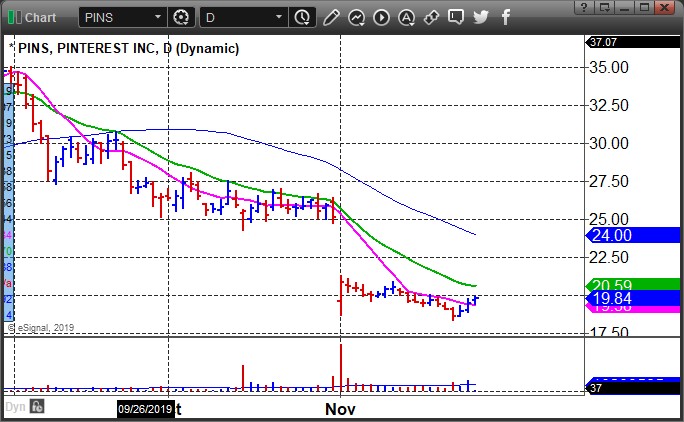Screen dimensions: 684x422
Task: Click the black 37.07 price tag
Action: [633, 42]
